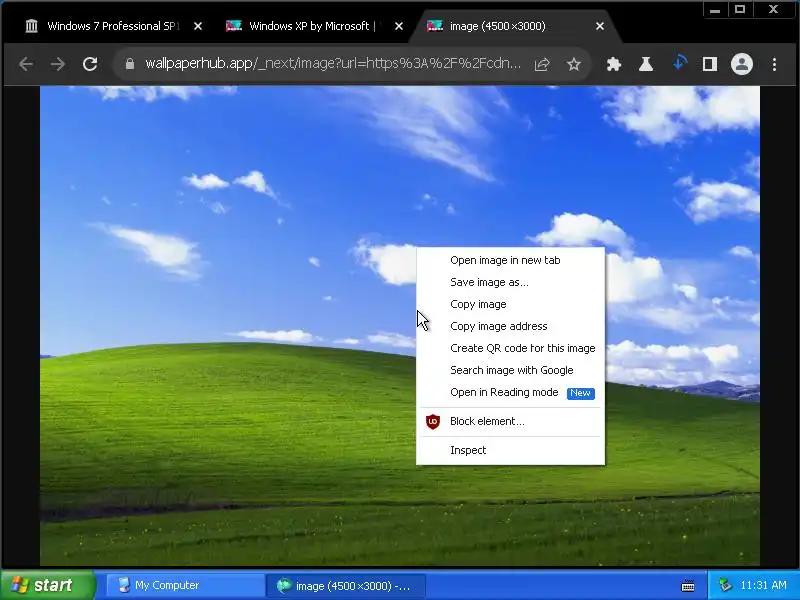The image size is (800, 600).
Task: Choose Search image with Google
Action: 511,370
